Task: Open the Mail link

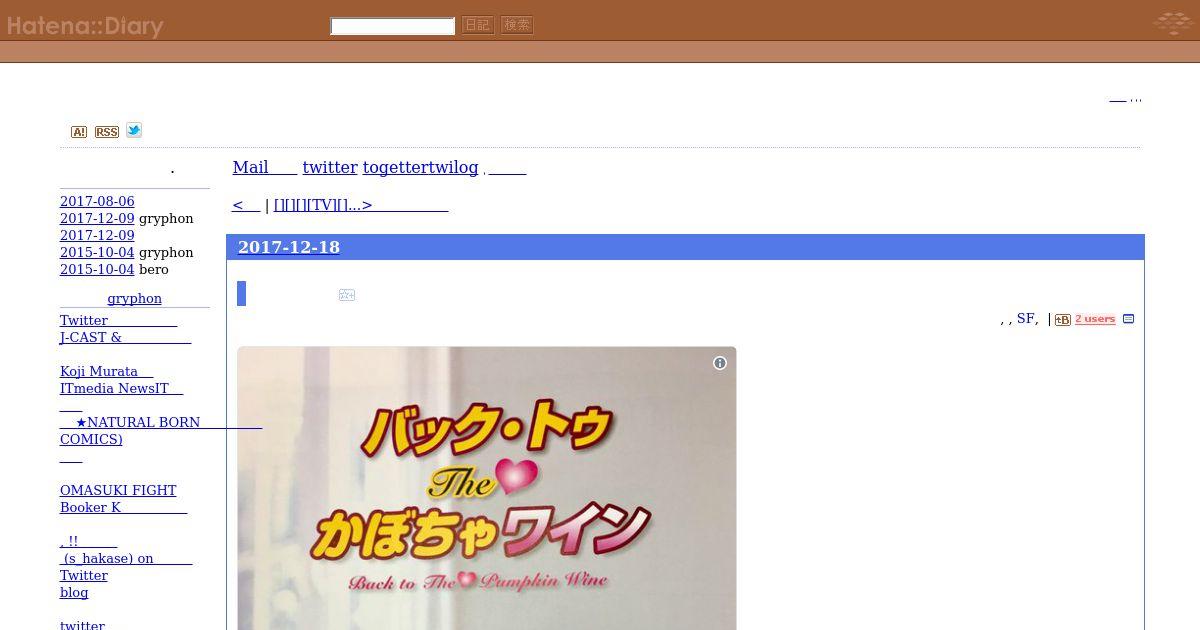Action: pyautogui.click(x=265, y=167)
